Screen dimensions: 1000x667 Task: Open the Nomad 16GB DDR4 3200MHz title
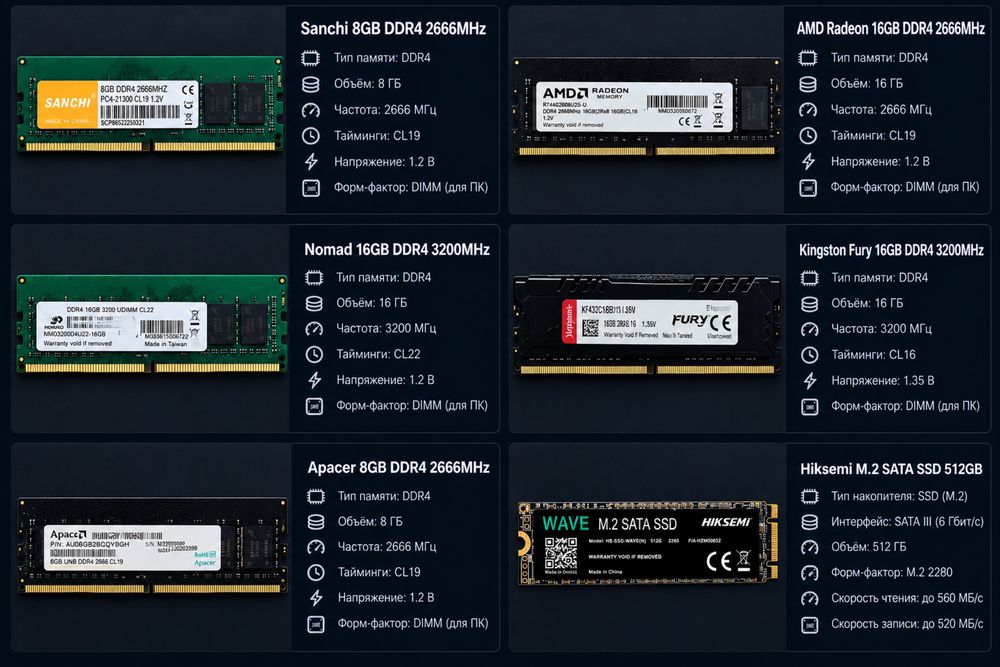point(397,249)
